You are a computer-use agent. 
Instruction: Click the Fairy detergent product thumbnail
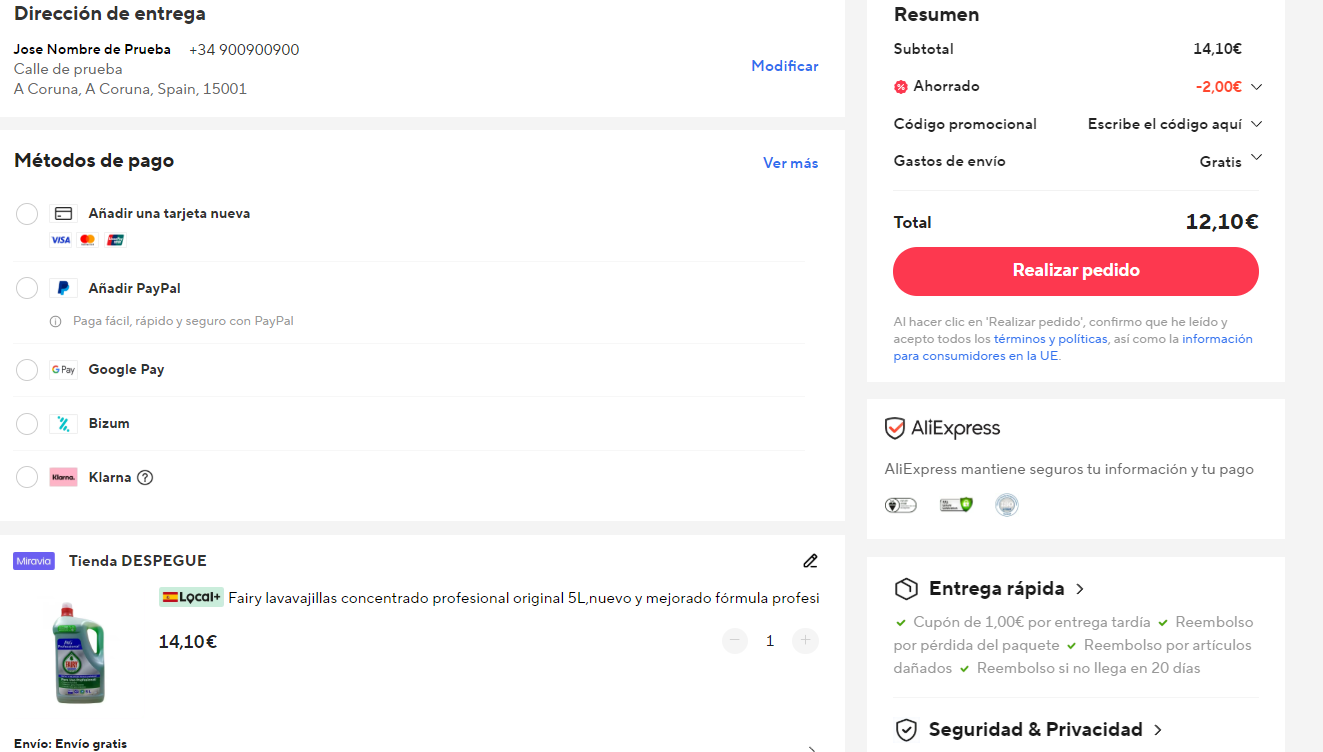79,652
